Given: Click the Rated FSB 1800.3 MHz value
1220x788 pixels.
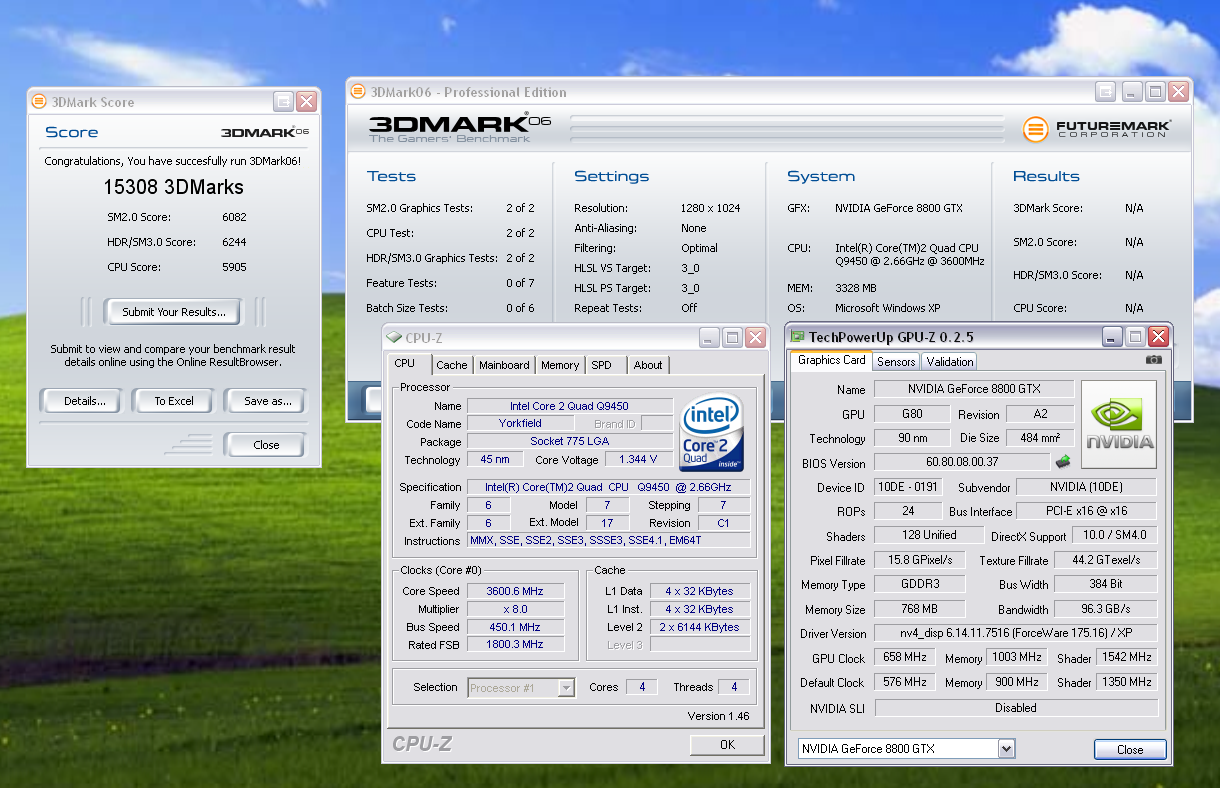Looking at the screenshot, I should point(515,645).
